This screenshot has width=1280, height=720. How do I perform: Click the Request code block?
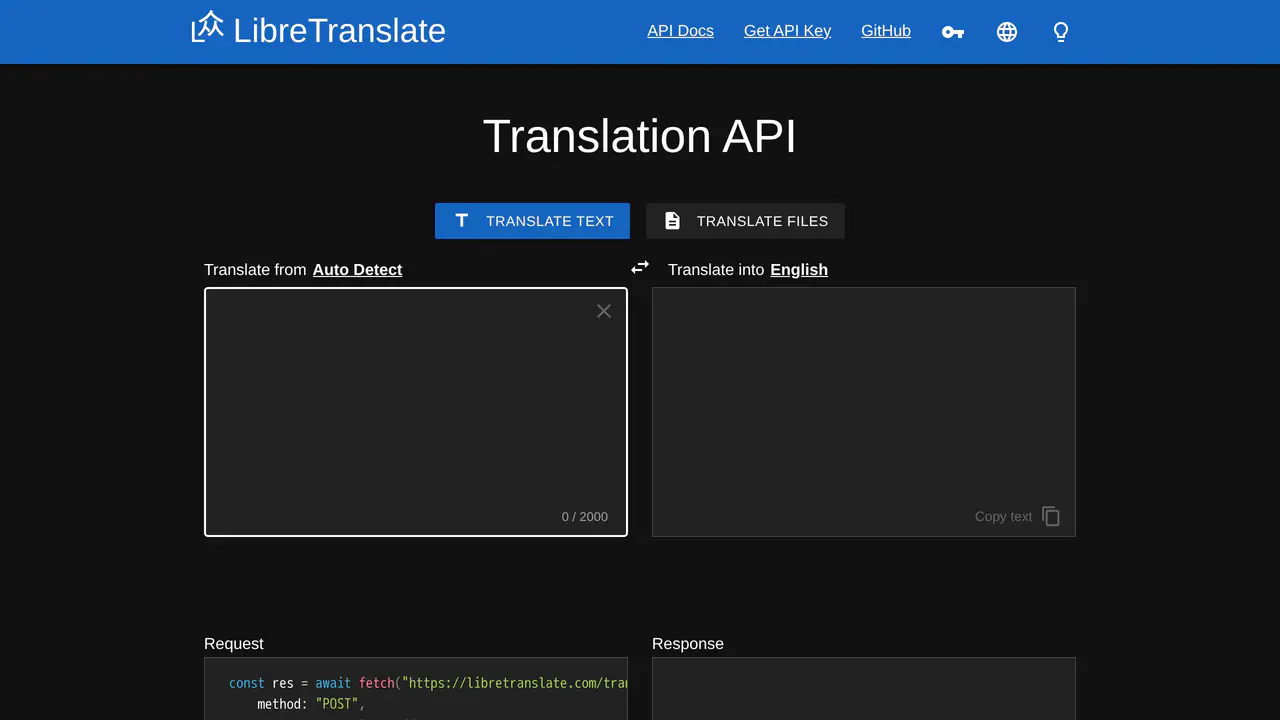click(x=416, y=689)
